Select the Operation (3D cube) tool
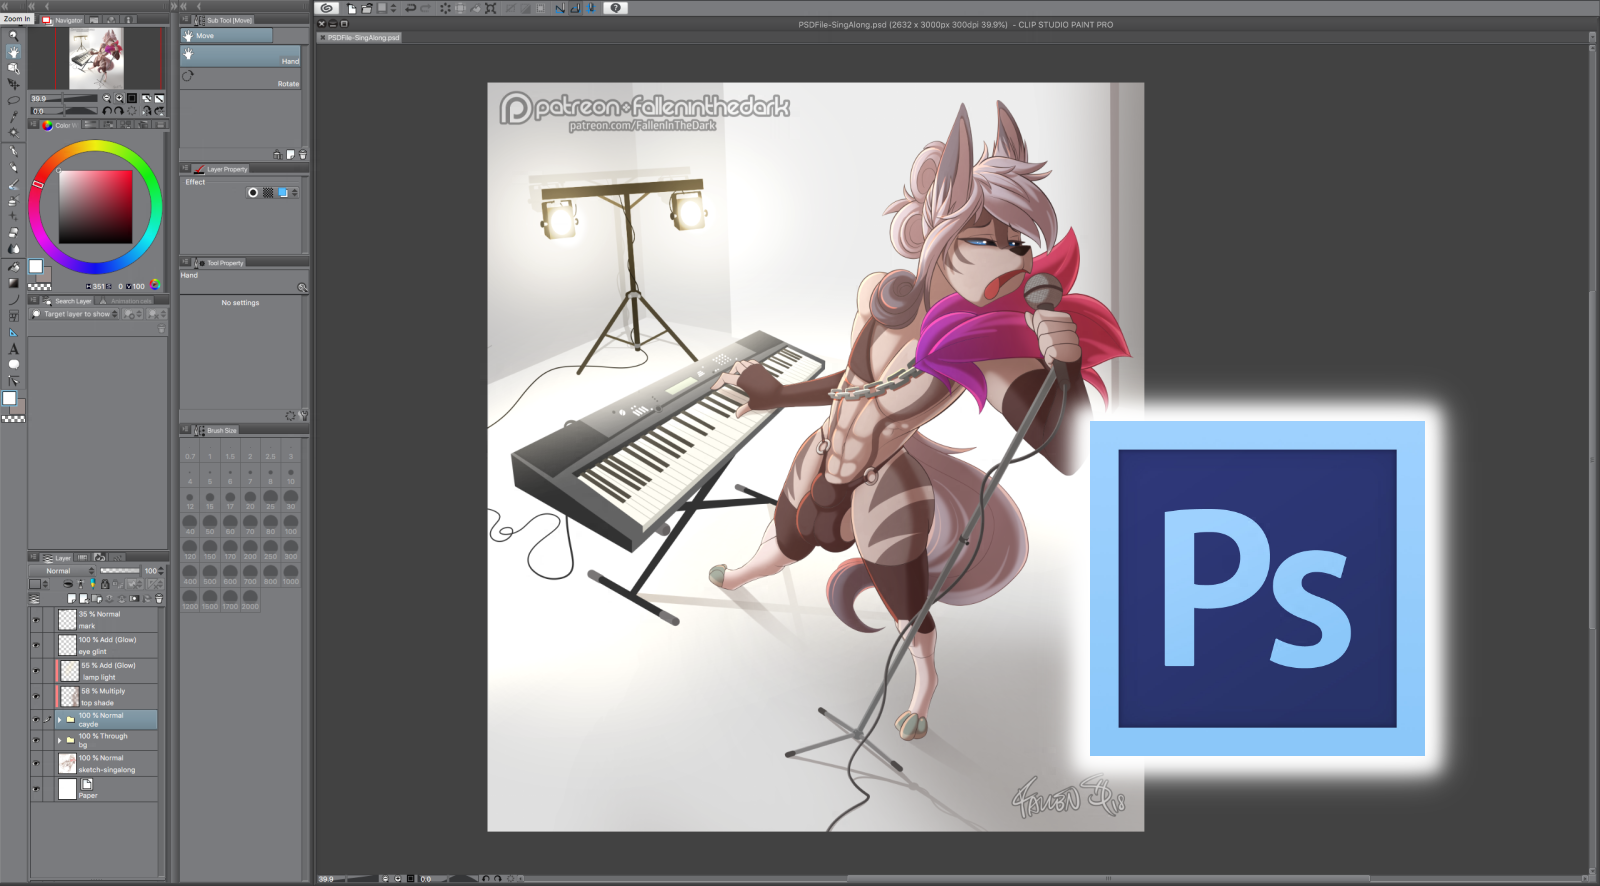The width and height of the screenshot is (1600, 886). tap(13, 68)
